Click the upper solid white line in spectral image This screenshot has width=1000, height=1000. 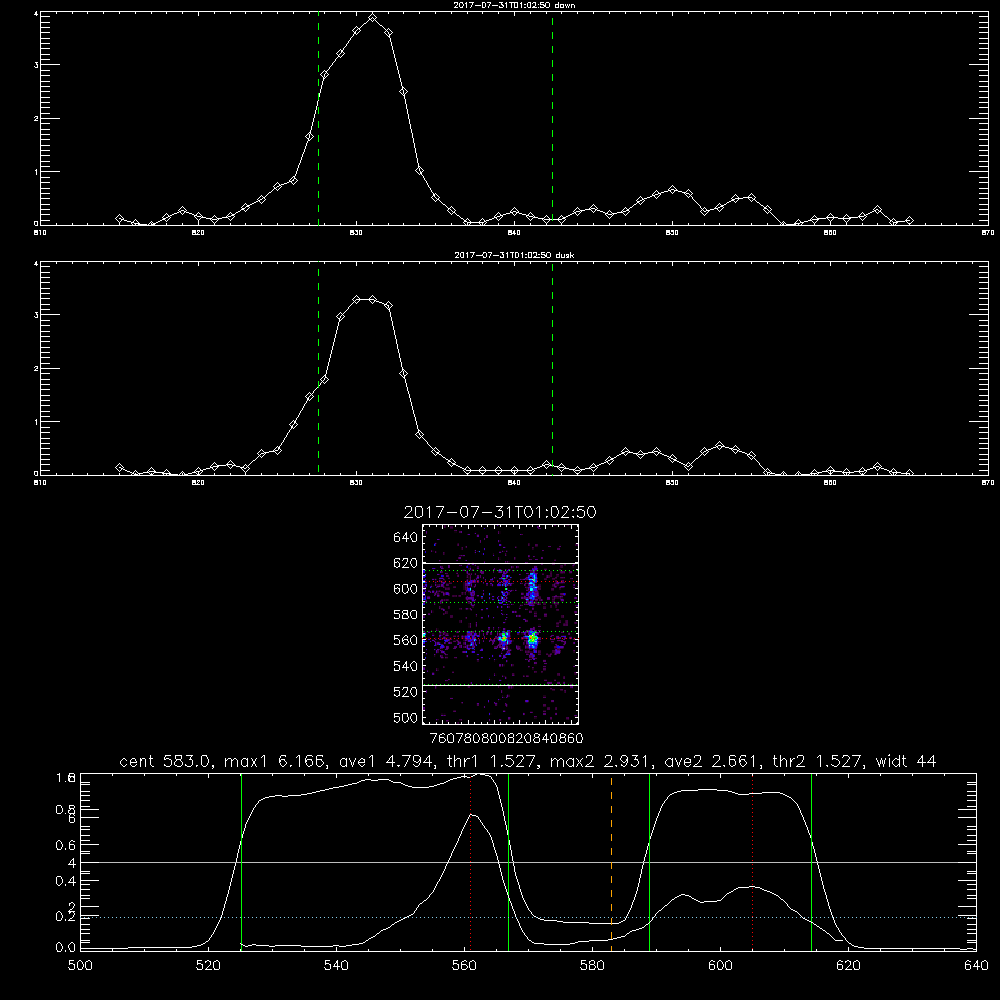coord(500,563)
